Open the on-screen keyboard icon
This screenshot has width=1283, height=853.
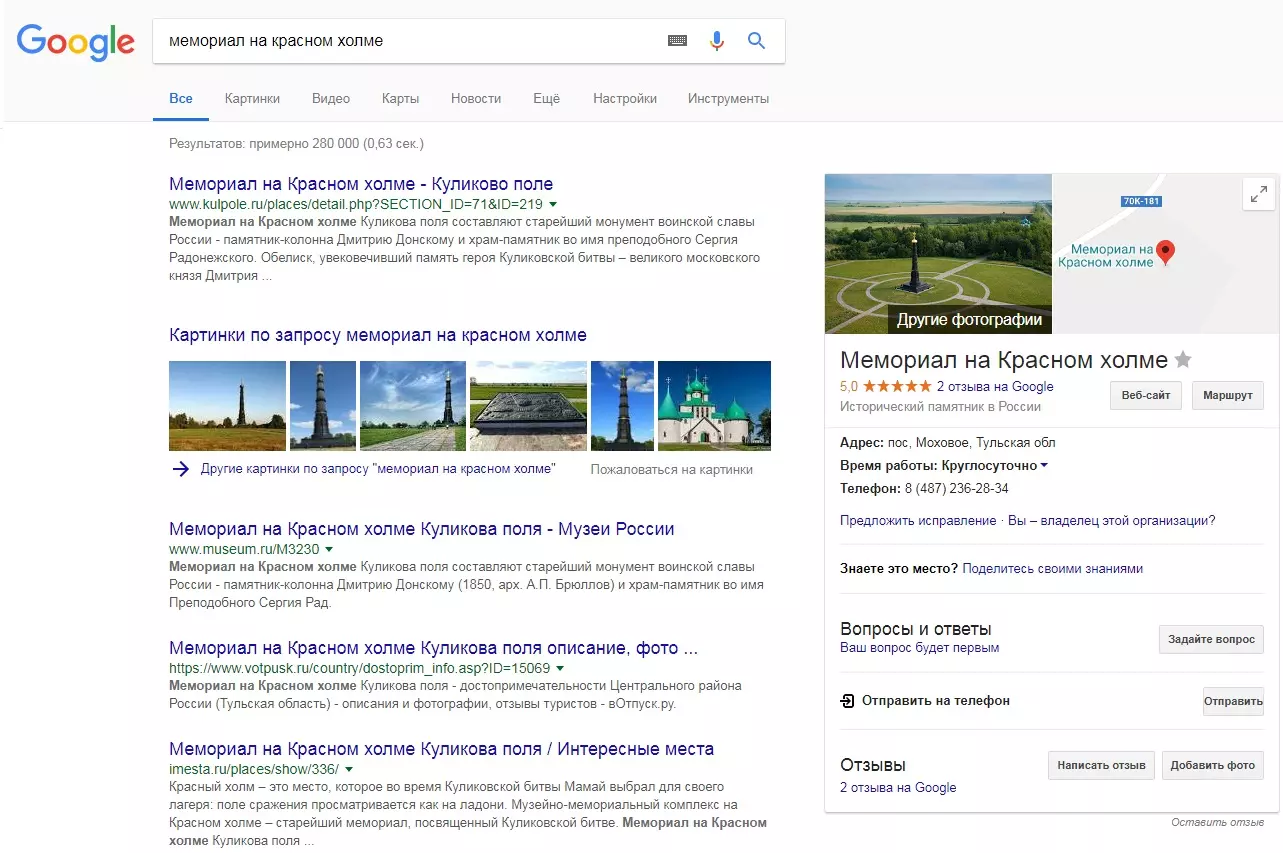[x=678, y=41]
